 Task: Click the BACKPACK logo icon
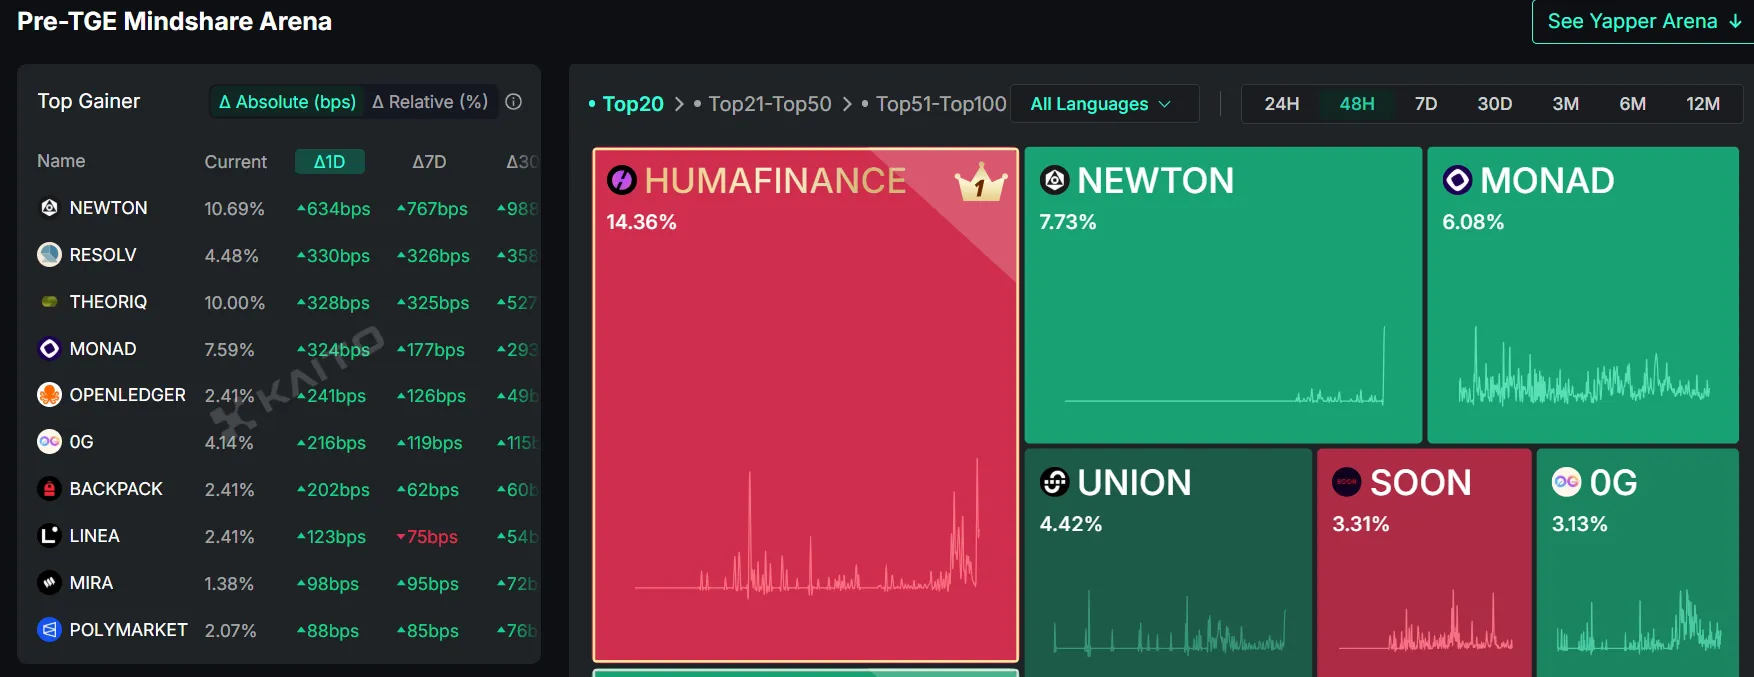pyautogui.click(x=49, y=488)
